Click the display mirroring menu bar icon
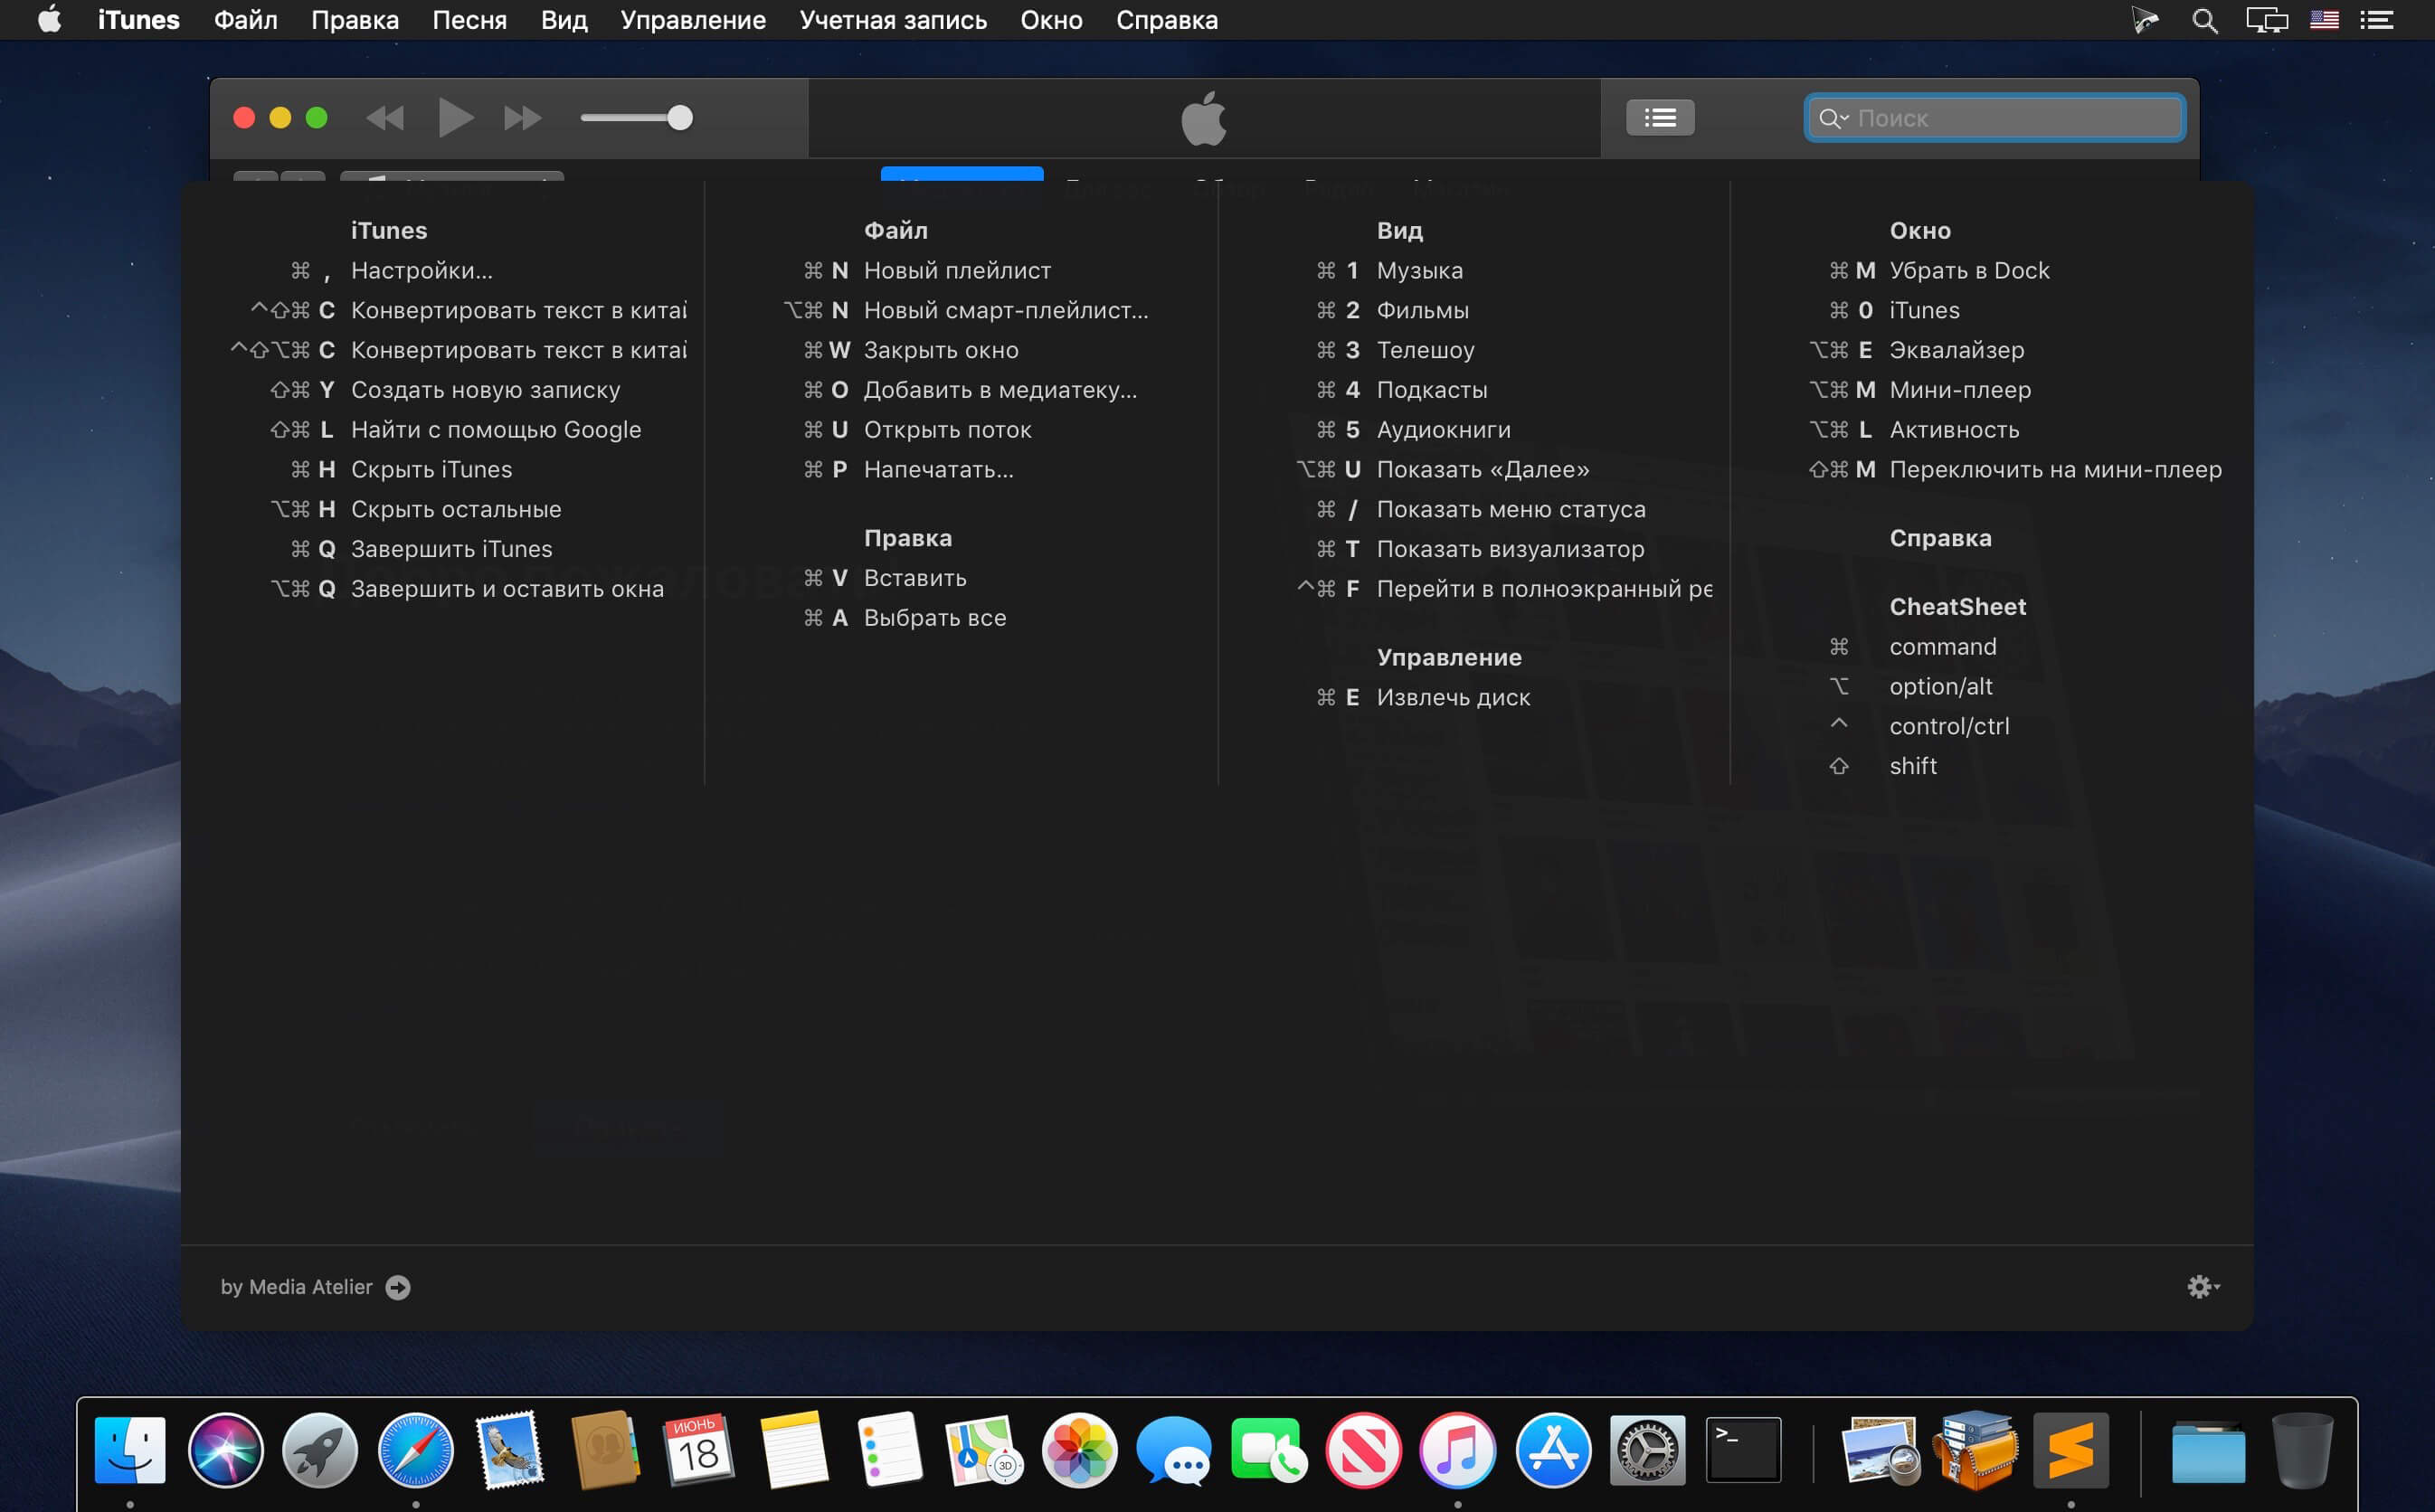 point(2267,20)
